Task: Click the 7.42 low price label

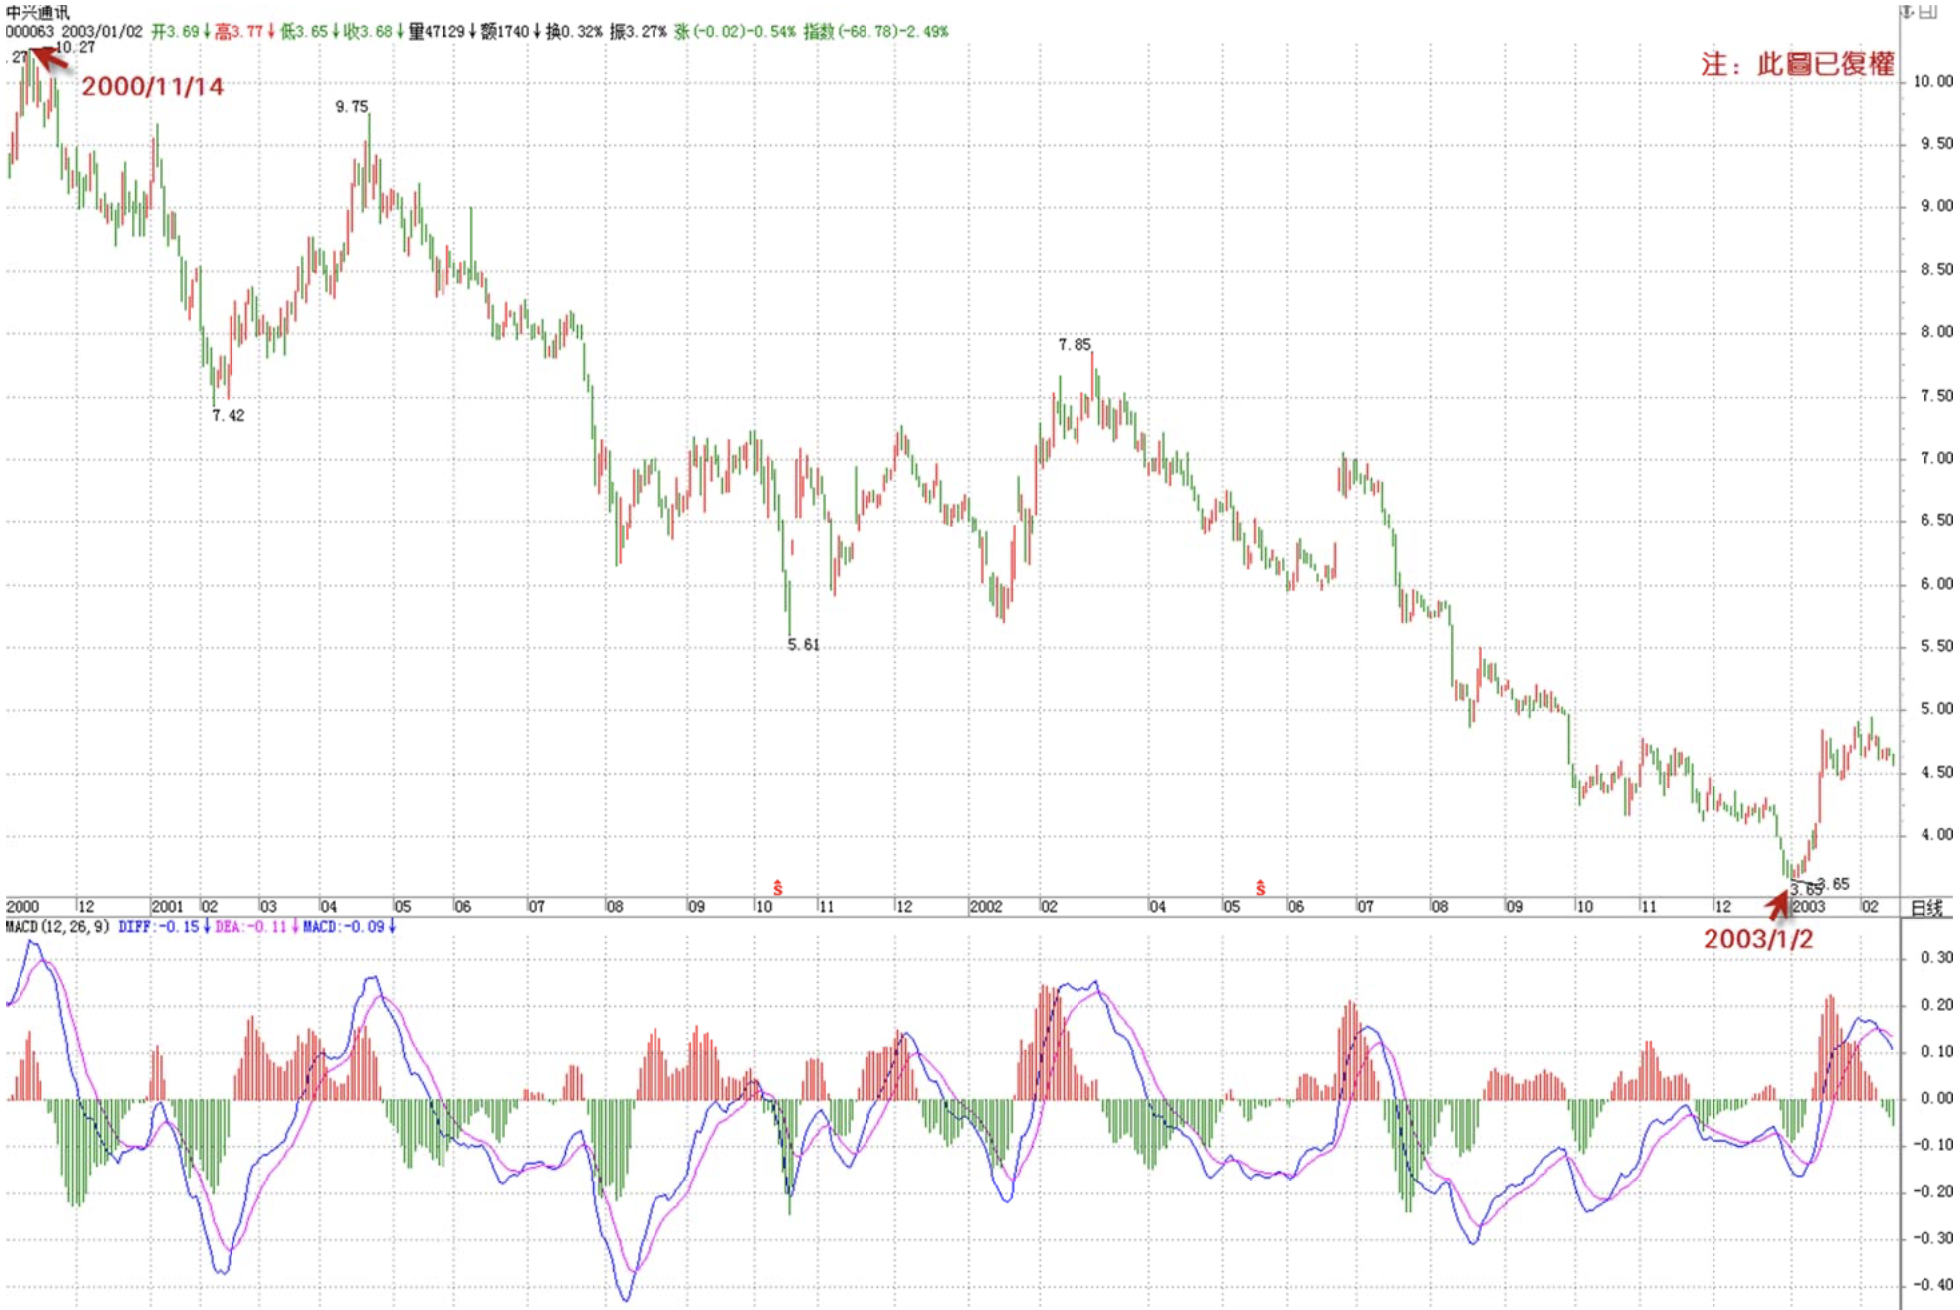Action: [228, 415]
